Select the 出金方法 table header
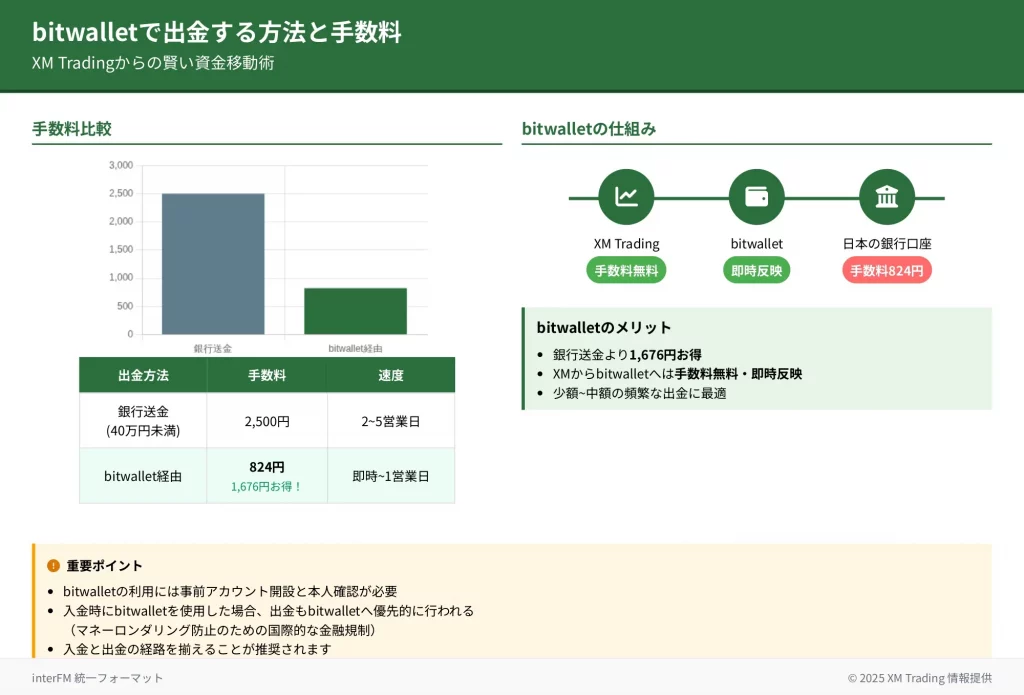Screen dimensions: 1024x695 143,376
